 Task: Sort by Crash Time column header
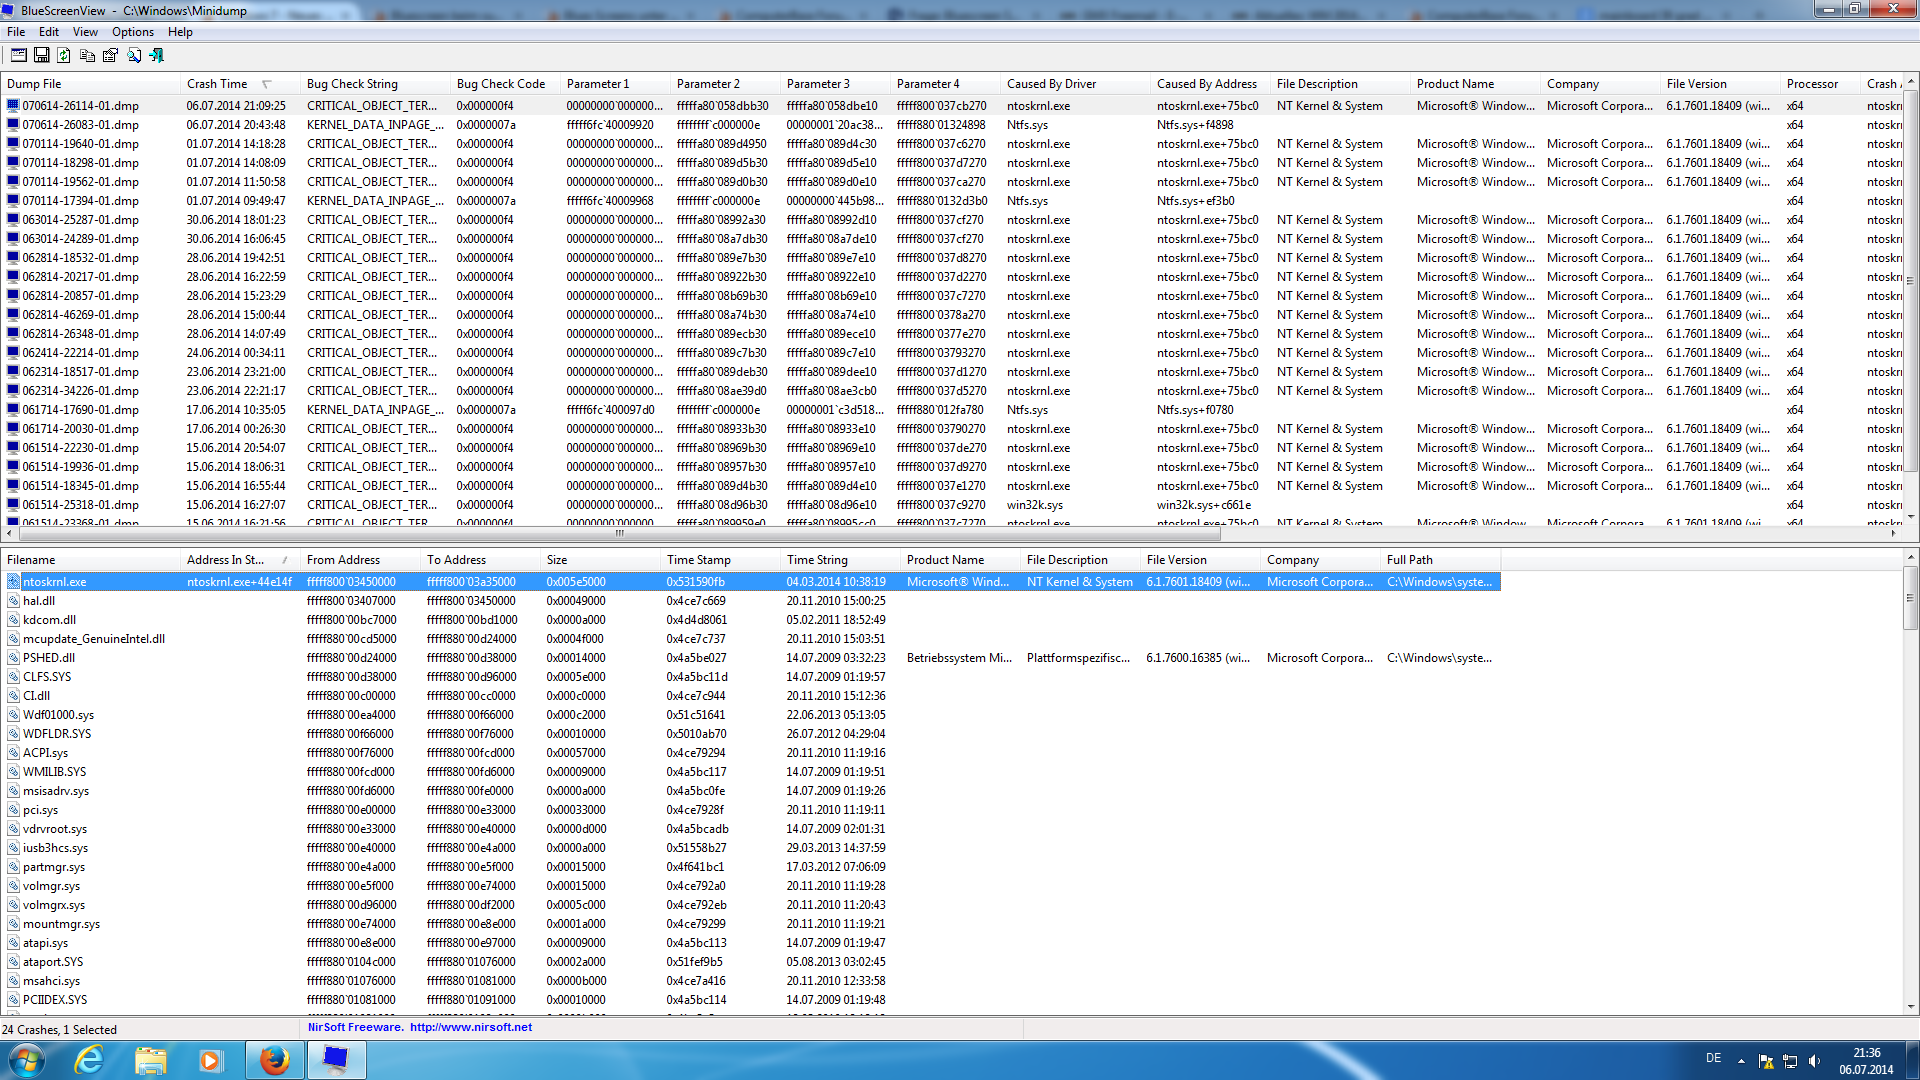[217, 84]
